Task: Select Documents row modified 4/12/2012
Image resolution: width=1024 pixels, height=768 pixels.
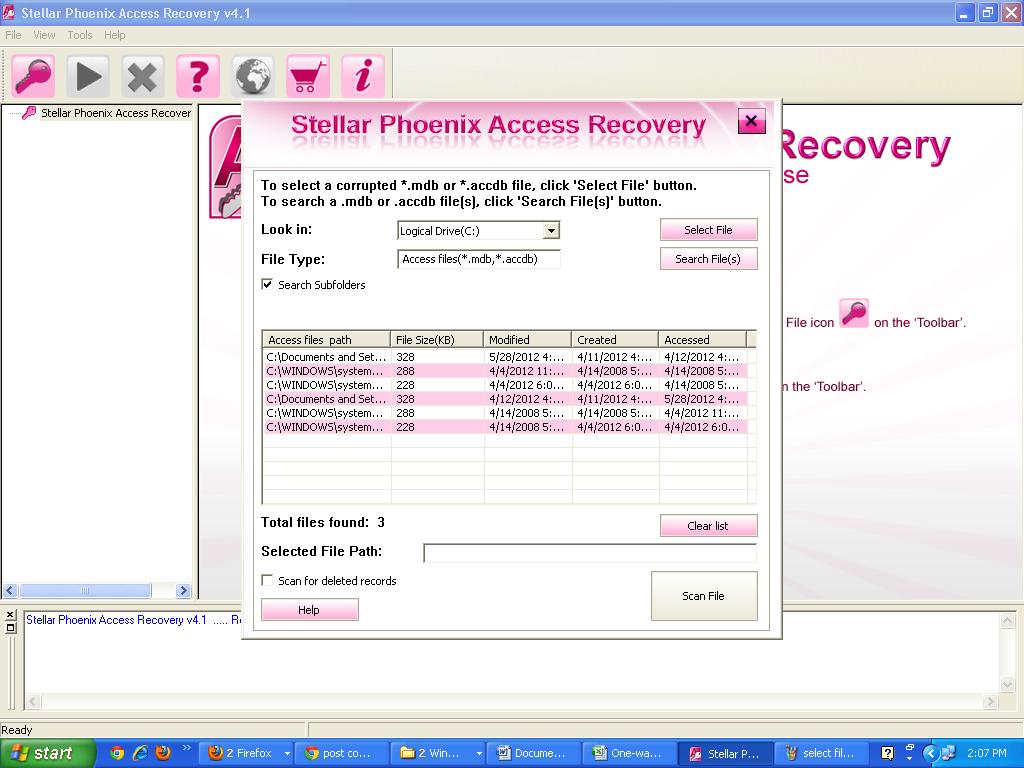Action: [x=505, y=399]
